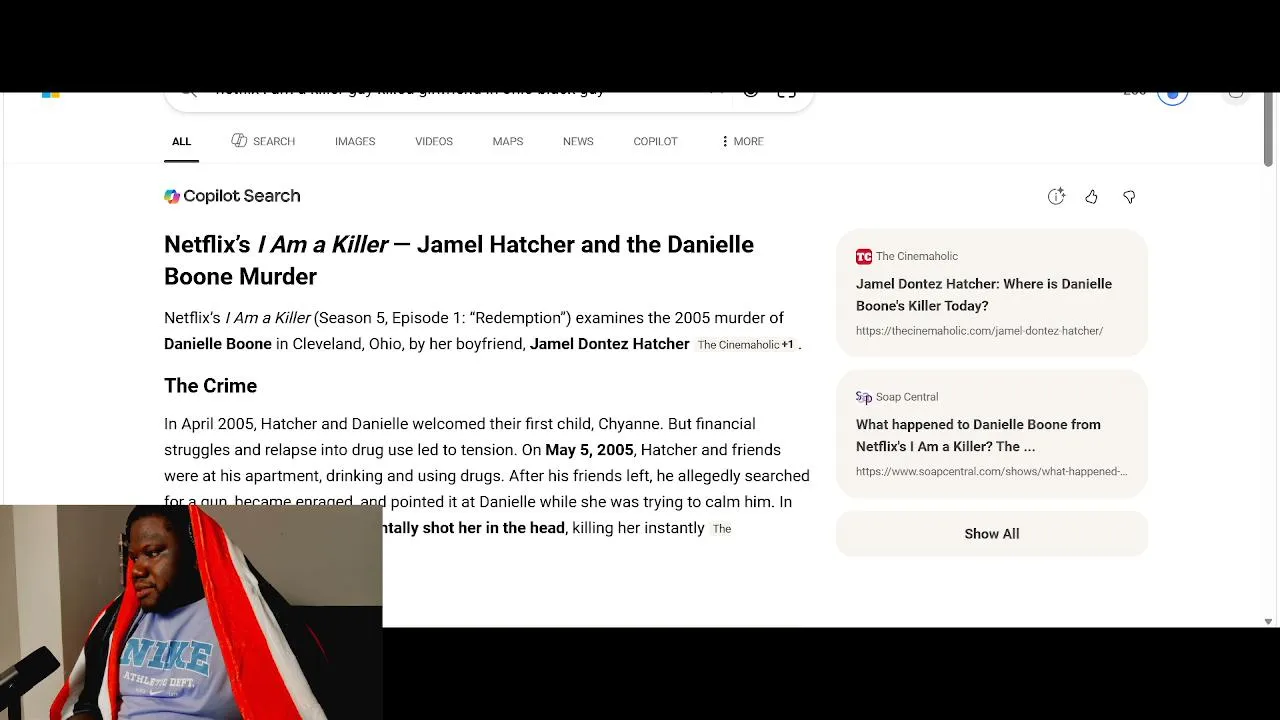Select the ALL results tab
This screenshot has height=720, width=1280.
(181, 141)
